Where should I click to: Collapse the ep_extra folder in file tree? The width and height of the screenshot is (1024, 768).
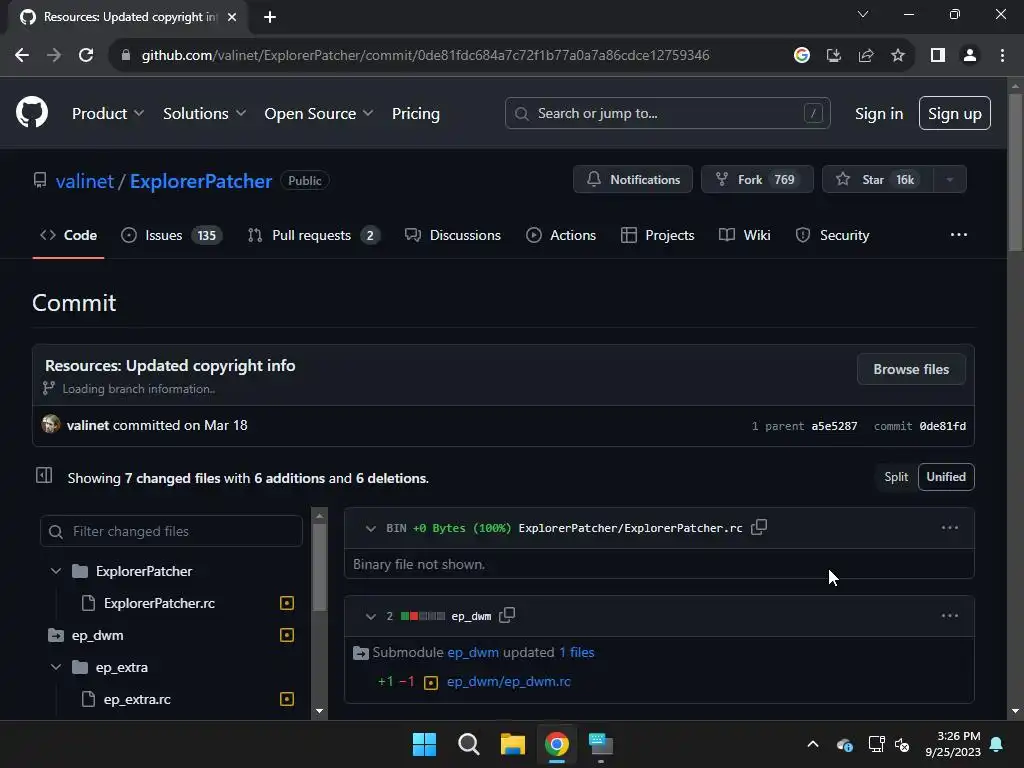[x=56, y=667]
